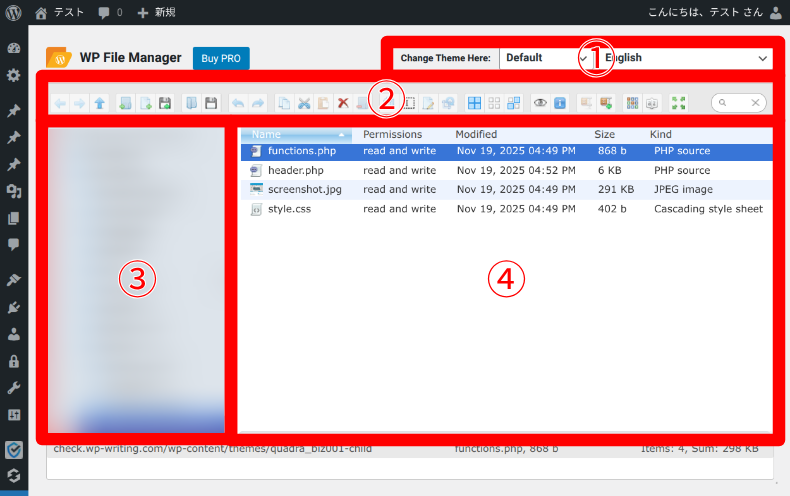Click the Buy PRO button
Viewport: 790px width, 496px height.
click(221, 58)
